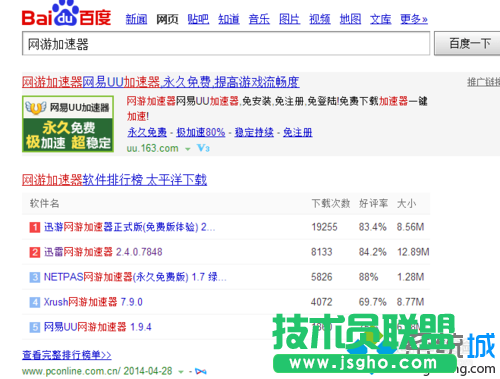Screen dimensions: 500x379
Task: Click rank 4 blue number badge
Action: (35, 302)
